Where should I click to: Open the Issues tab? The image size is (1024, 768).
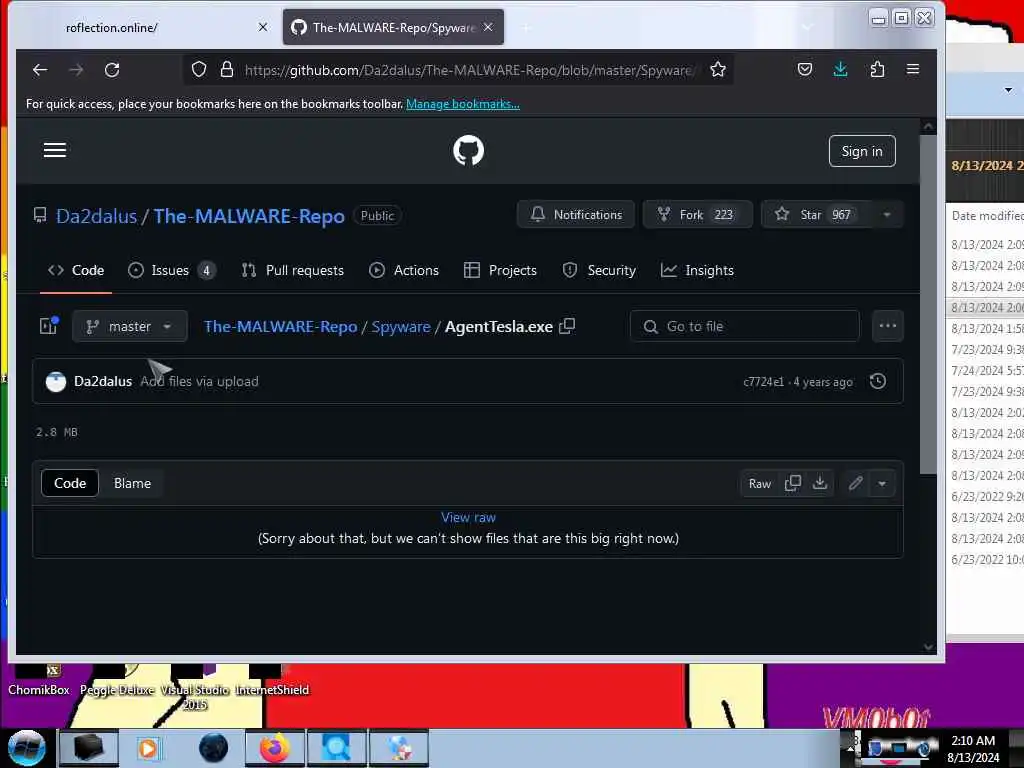coord(172,270)
